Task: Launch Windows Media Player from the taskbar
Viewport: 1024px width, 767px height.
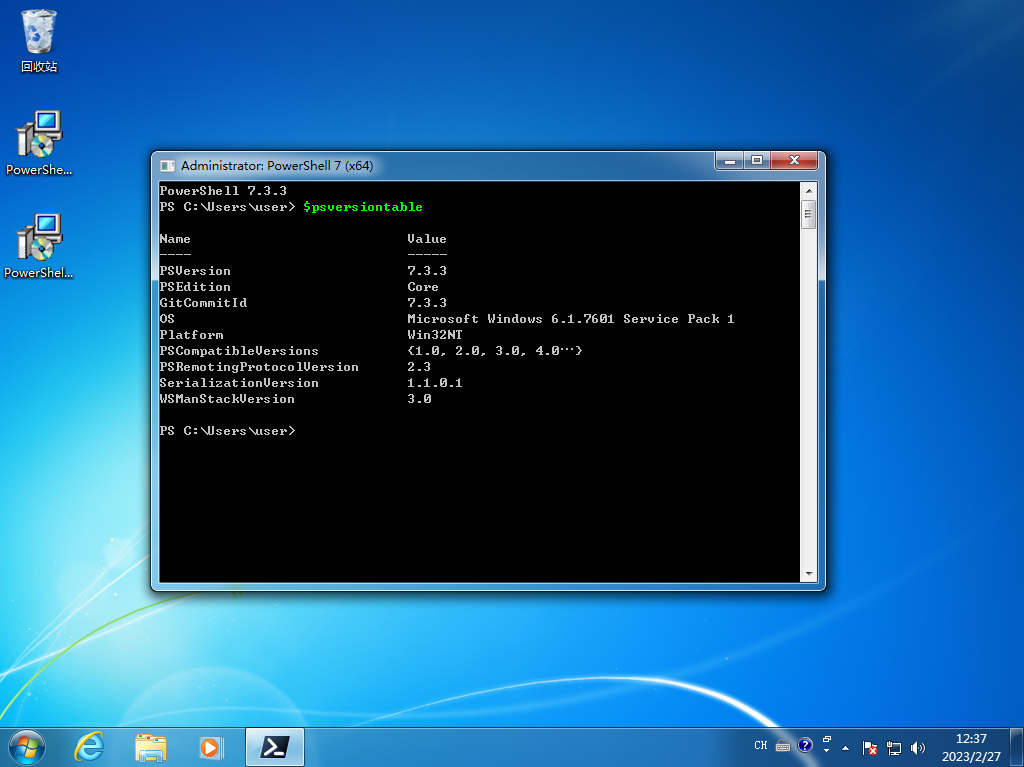Action: [x=212, y=747]
